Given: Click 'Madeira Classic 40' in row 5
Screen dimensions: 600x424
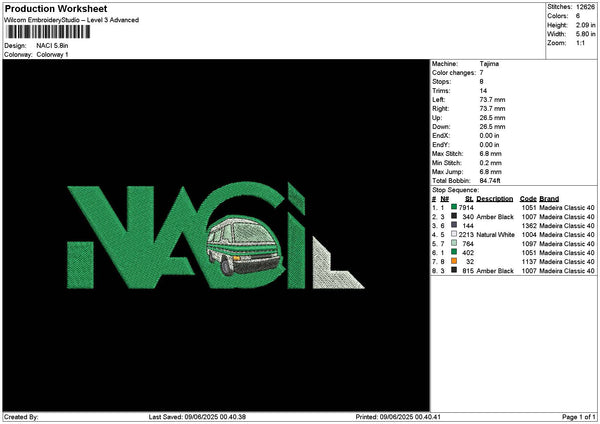Looking at the screenshot, I should pos(567,244).
